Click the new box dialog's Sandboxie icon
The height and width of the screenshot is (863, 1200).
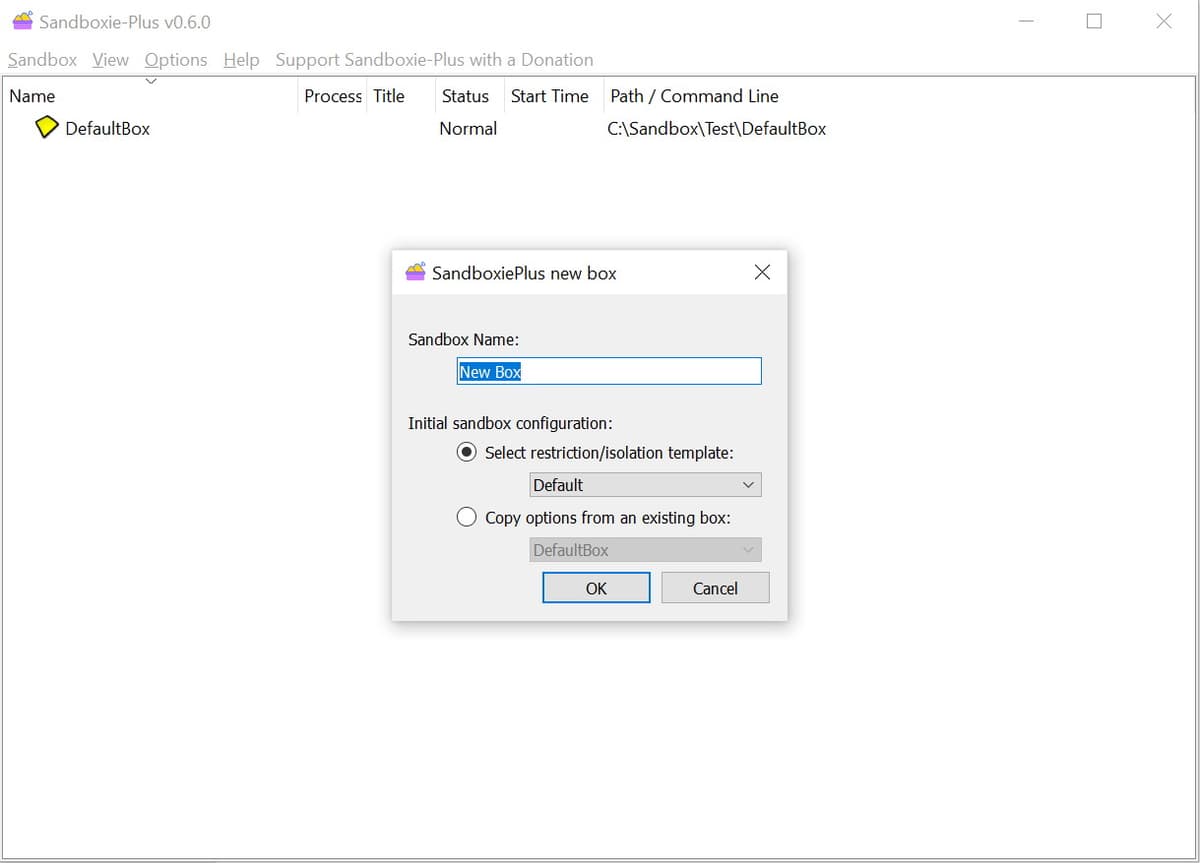(x=415, y=273)
